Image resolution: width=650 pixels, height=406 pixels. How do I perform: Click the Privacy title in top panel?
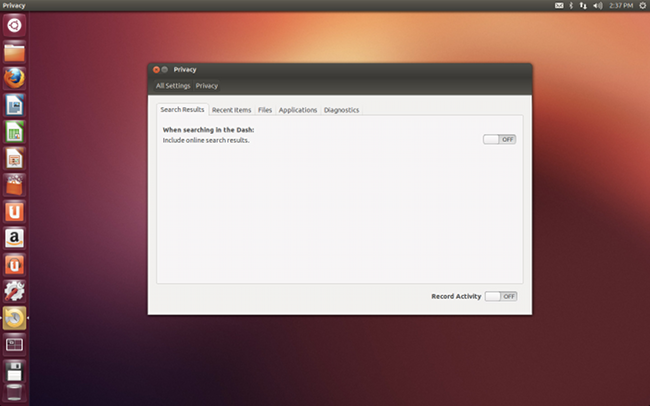[14, 5]
